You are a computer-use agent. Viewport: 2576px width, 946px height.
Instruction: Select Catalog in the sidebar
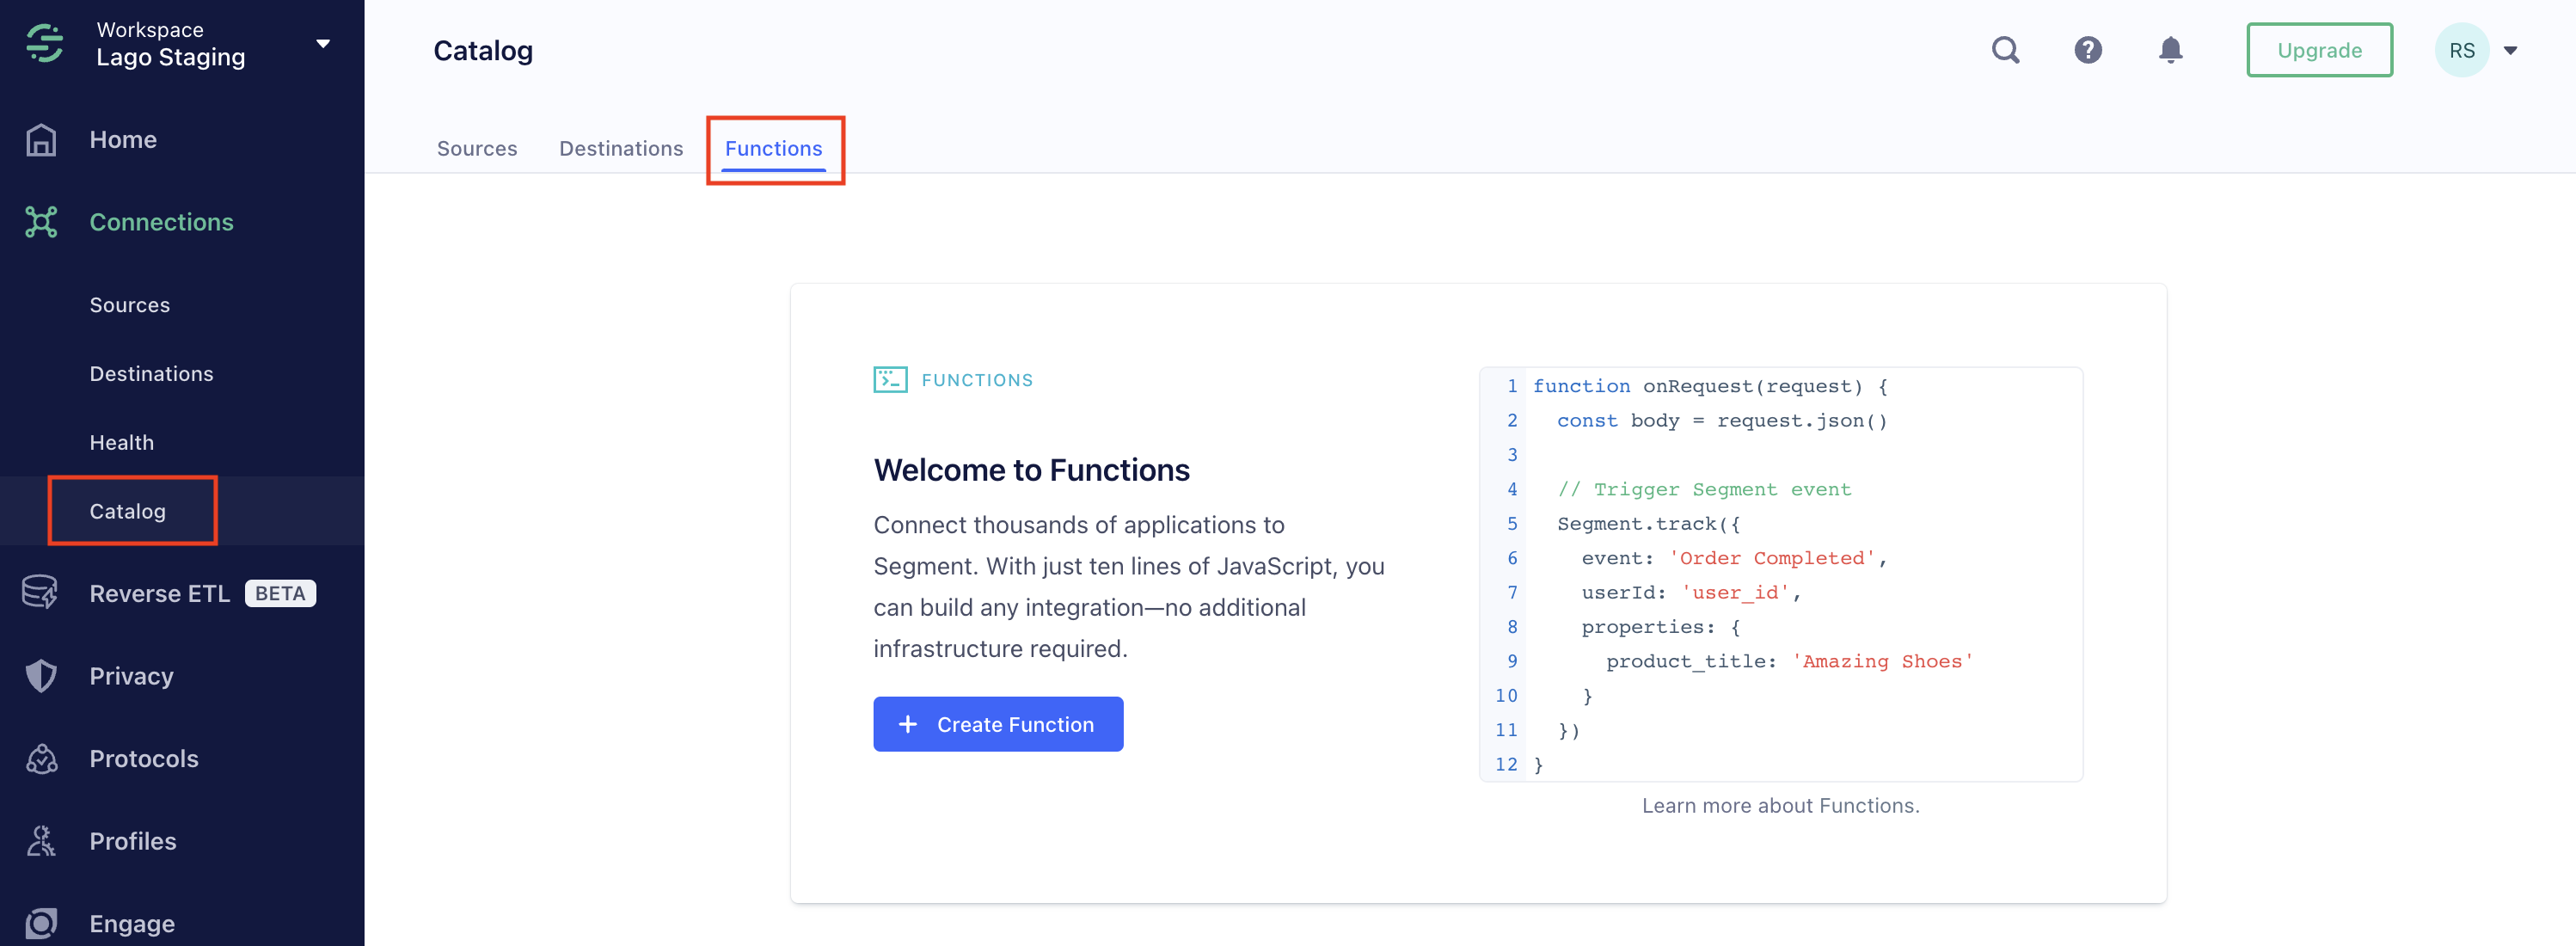[x=128, y=511]
